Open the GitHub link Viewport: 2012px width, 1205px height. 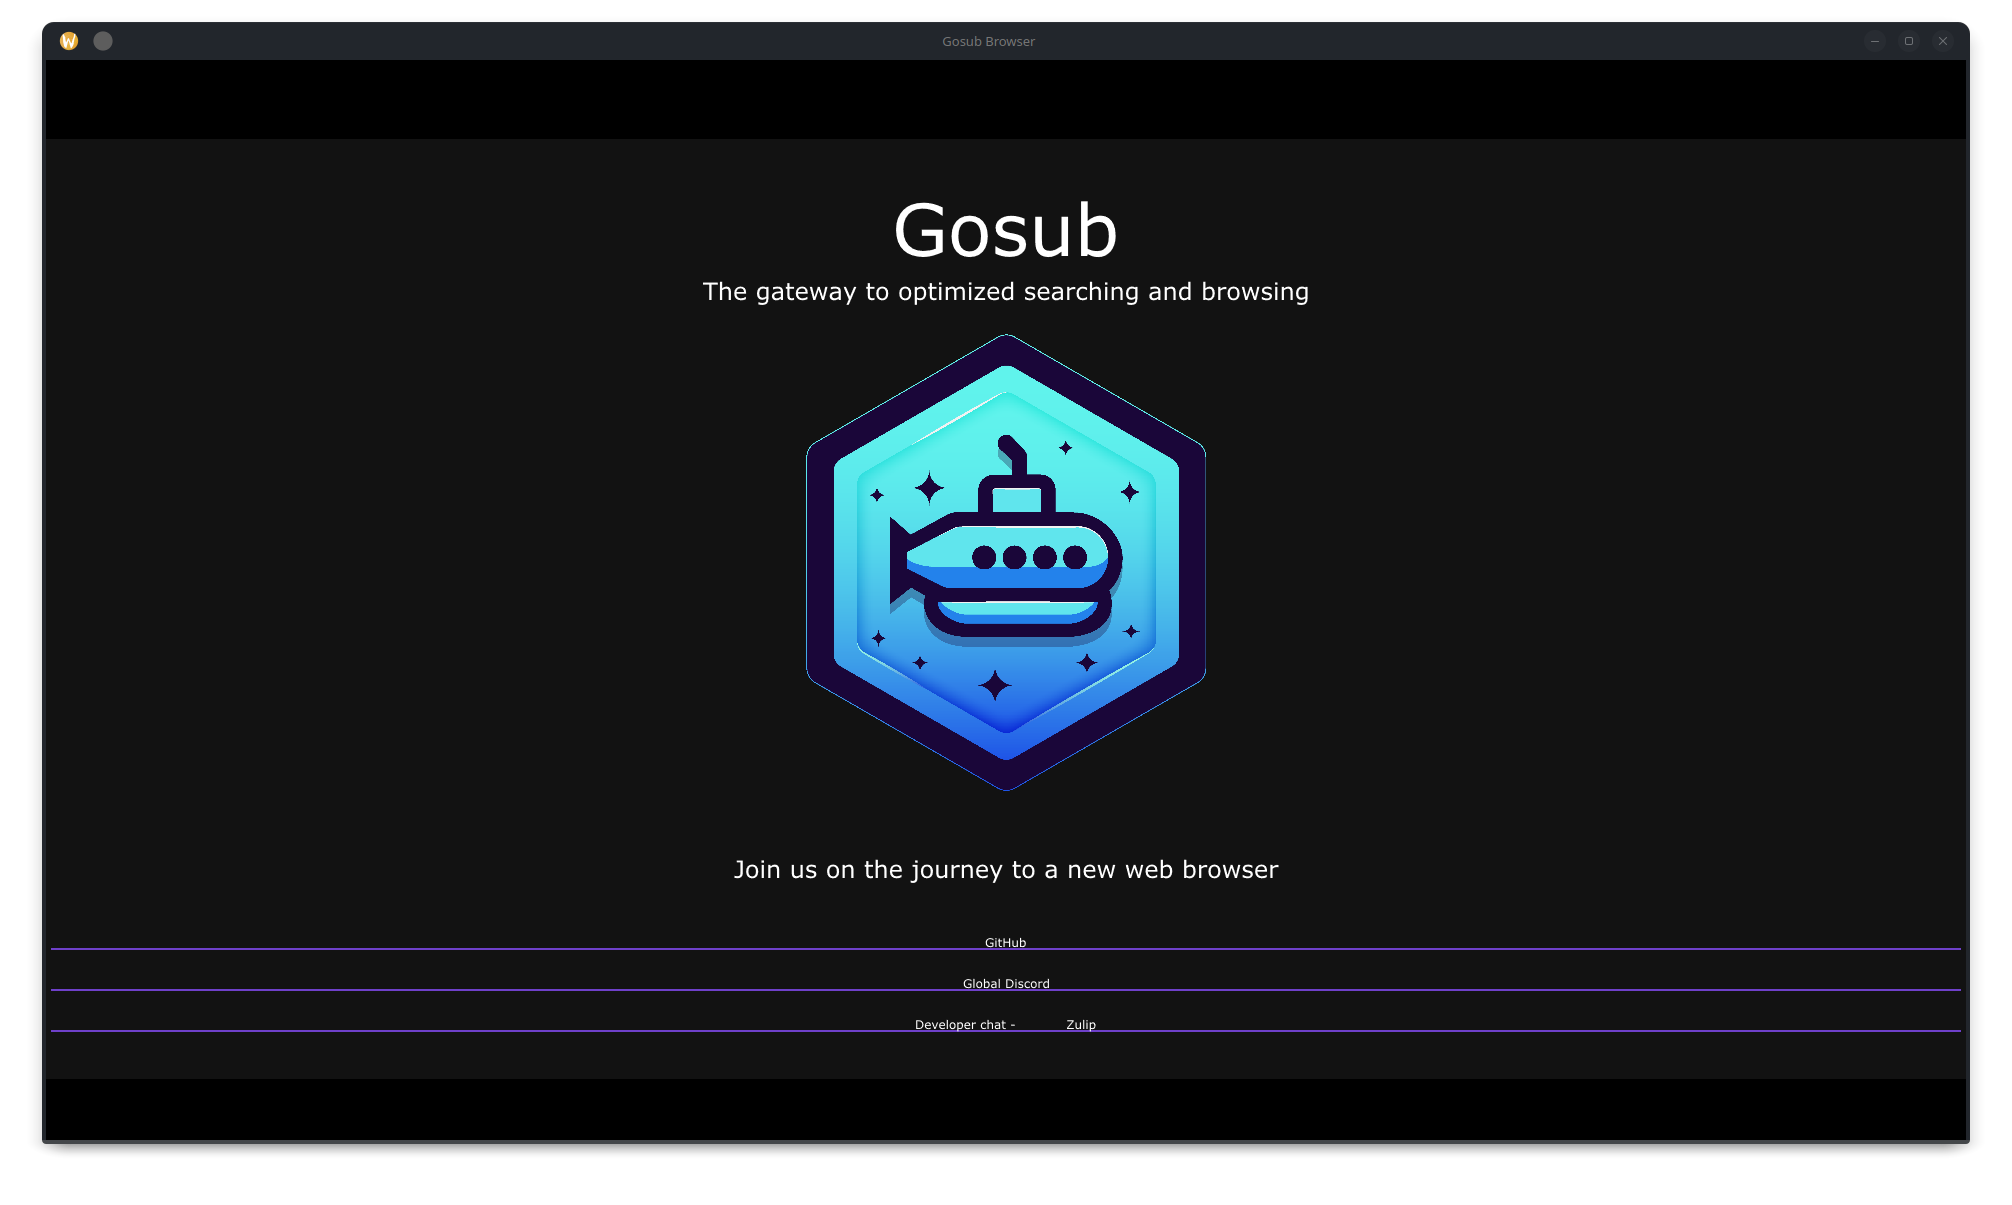[x=1005, y=942]
